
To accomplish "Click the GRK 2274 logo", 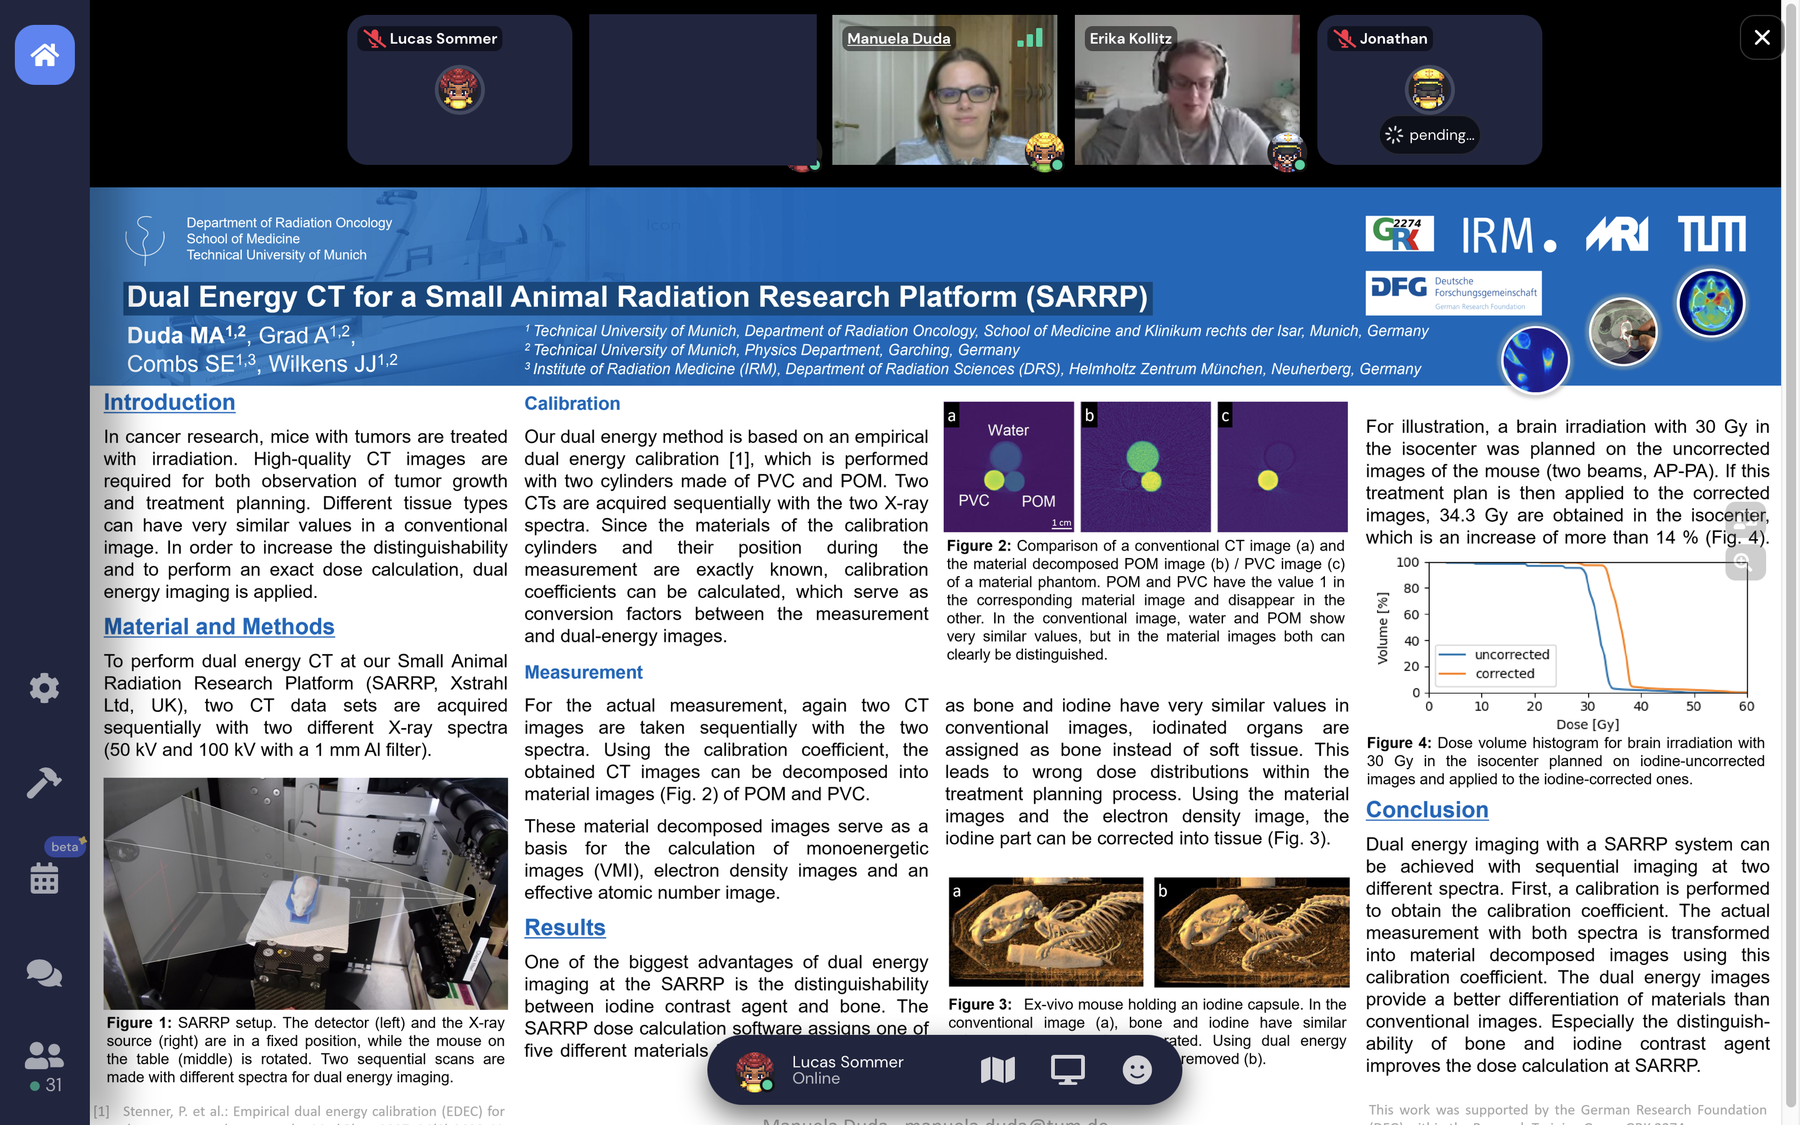I will 1399,234.
